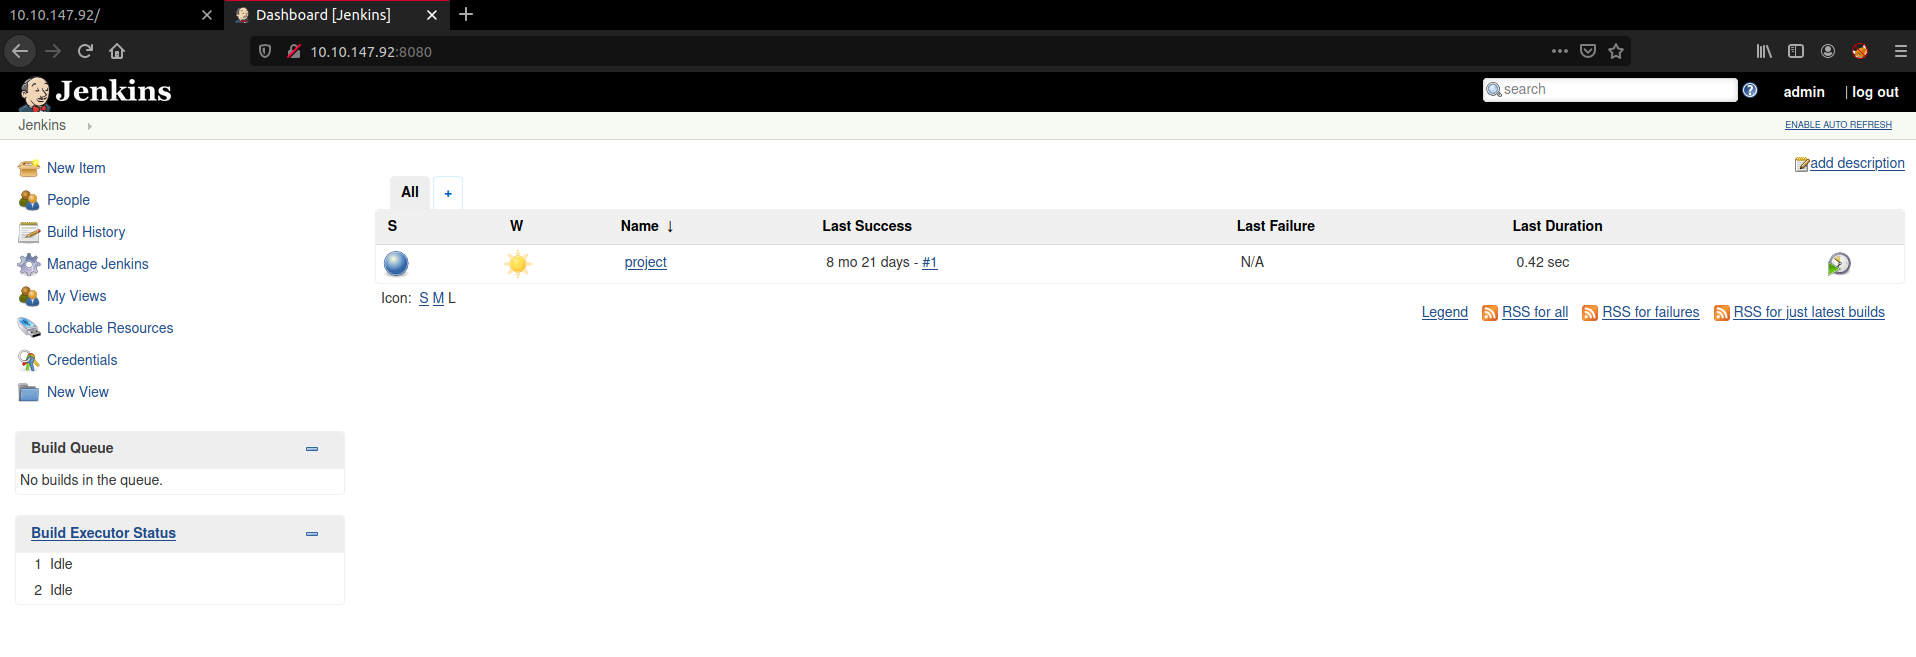Viewport: 1916px width, 657px height.
Task: Schedule a build for project
Action: pos(1839,263)
